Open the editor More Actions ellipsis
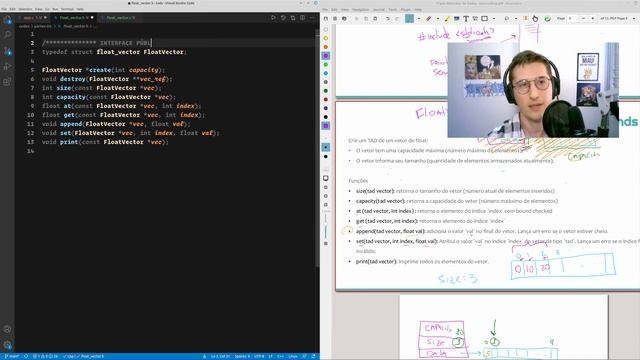 [x=312, y=18]
